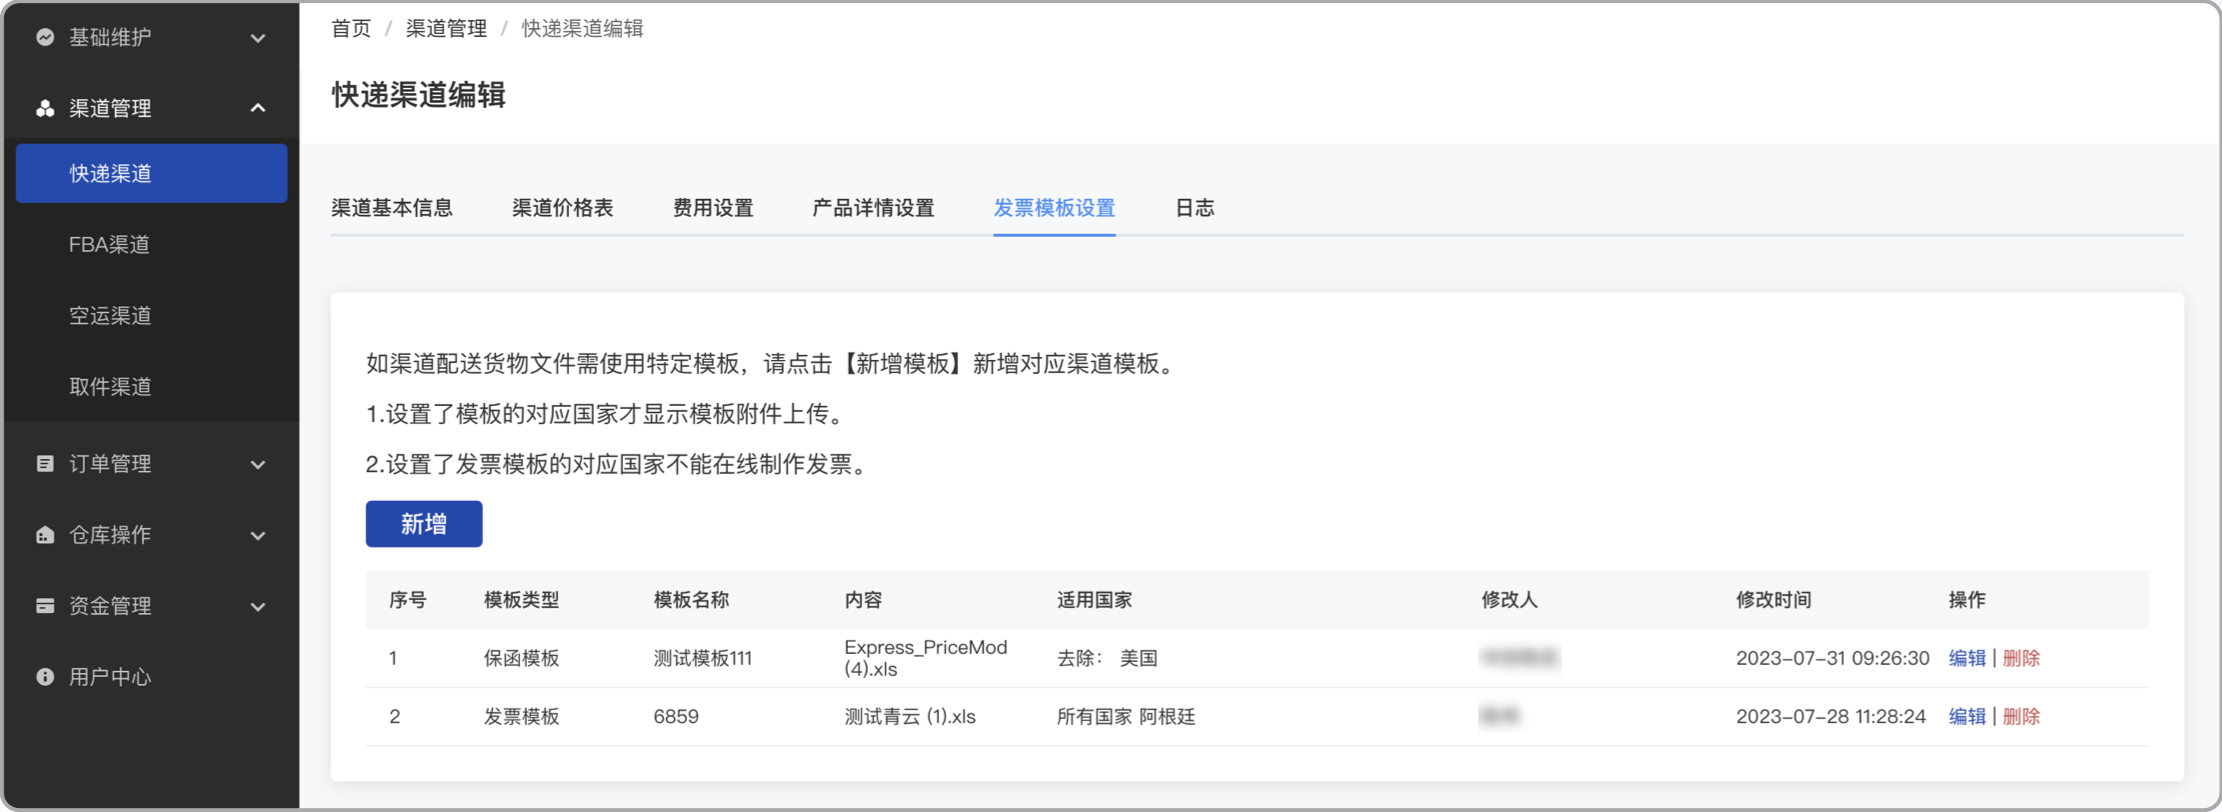Switch to the 产品详情设置 tab
This screenshot has height=812, width=2222.
[x=873, y=208]
